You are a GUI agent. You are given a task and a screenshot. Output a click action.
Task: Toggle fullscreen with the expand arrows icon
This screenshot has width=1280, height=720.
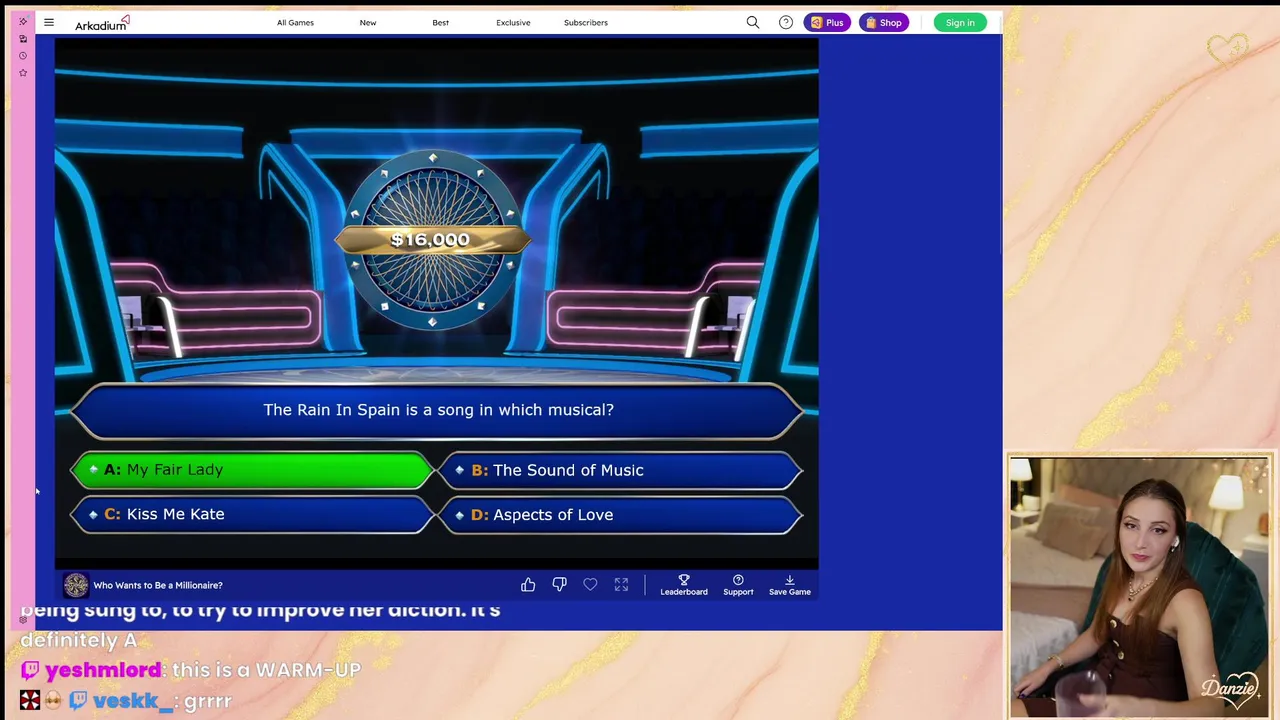(x=621, y=585)
